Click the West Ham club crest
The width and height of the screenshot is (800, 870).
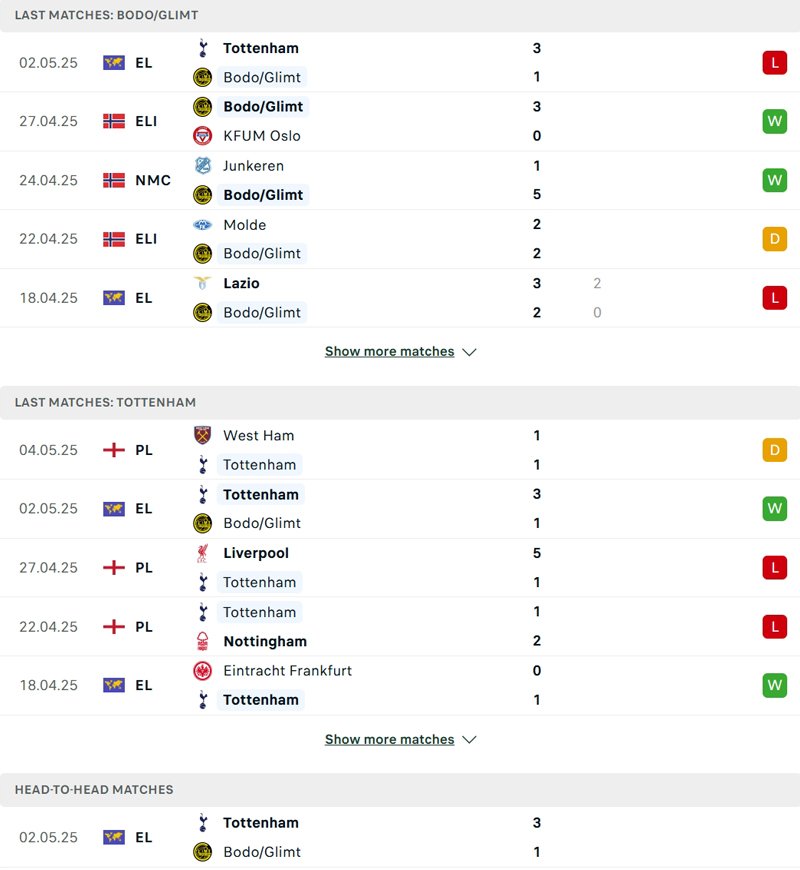(x=200, y=435)
